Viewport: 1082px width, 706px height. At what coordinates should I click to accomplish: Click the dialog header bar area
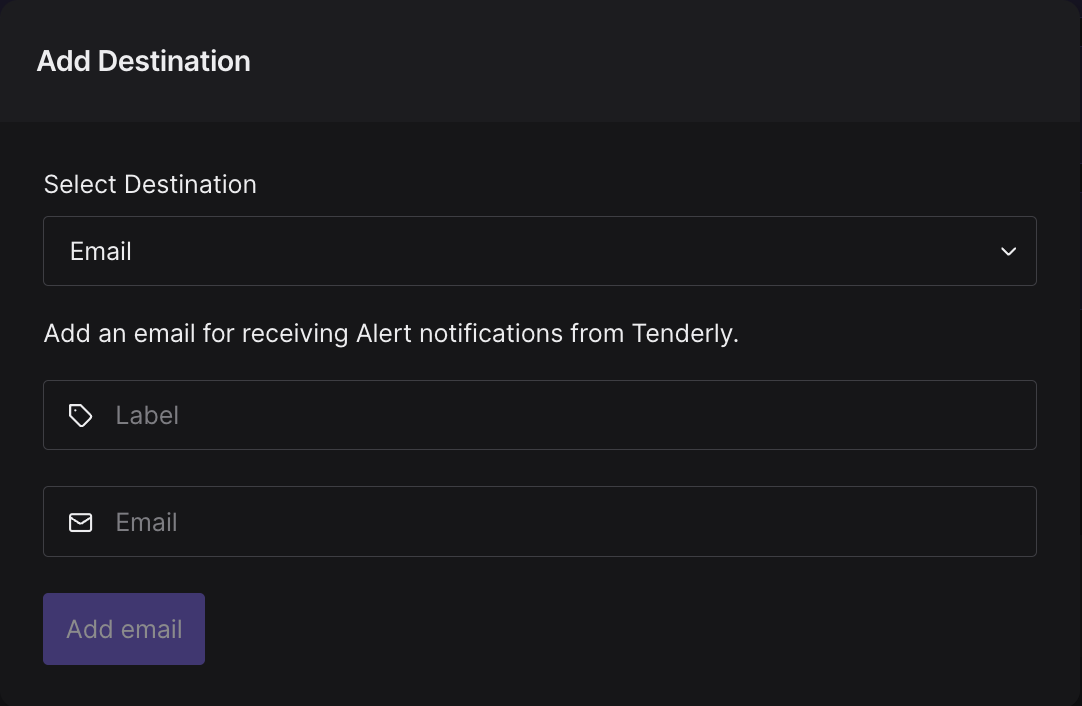[x=540, y=61]
